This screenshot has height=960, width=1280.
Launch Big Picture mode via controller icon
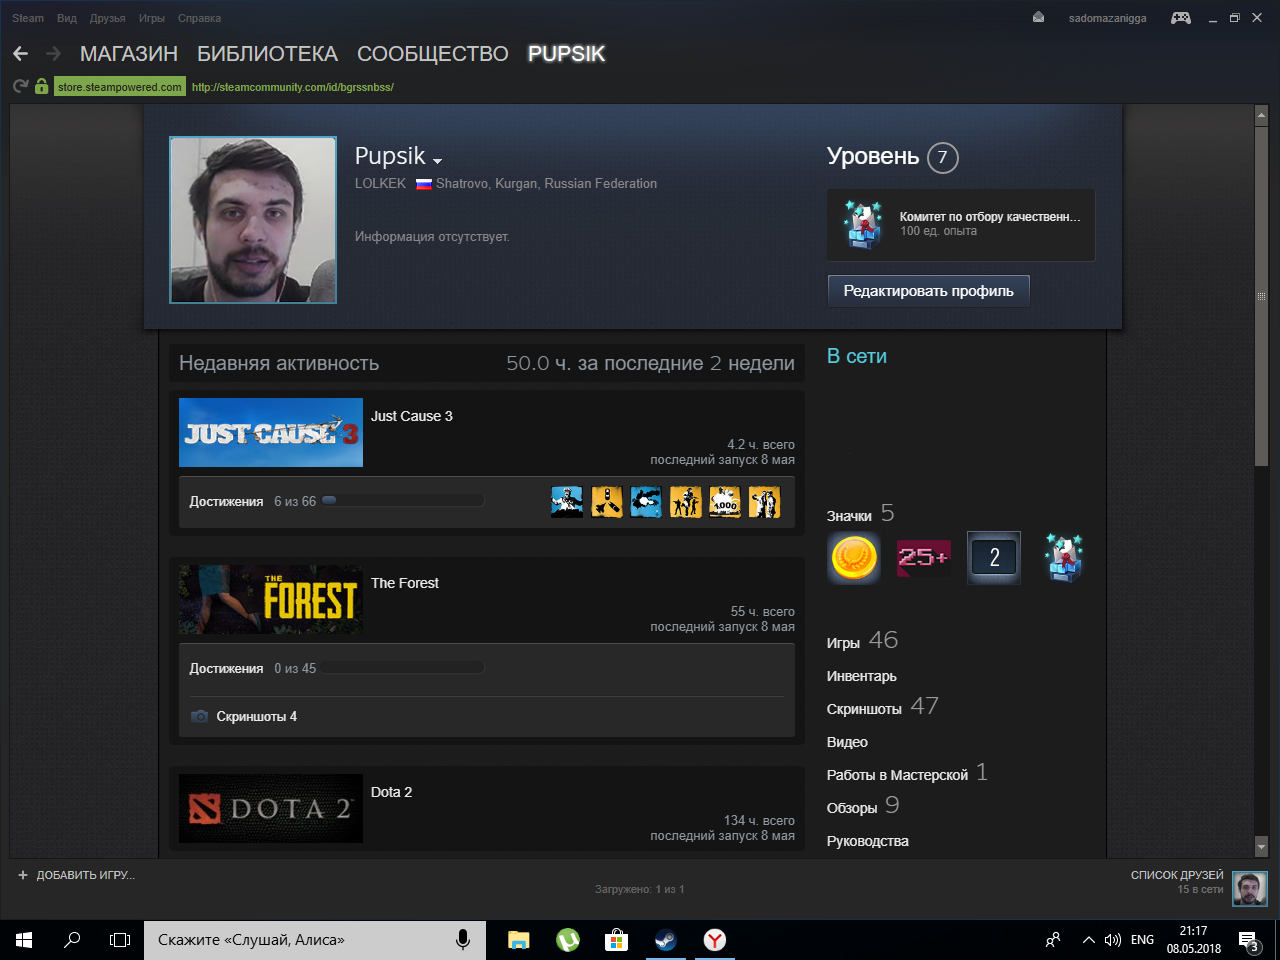[1181, 18]
